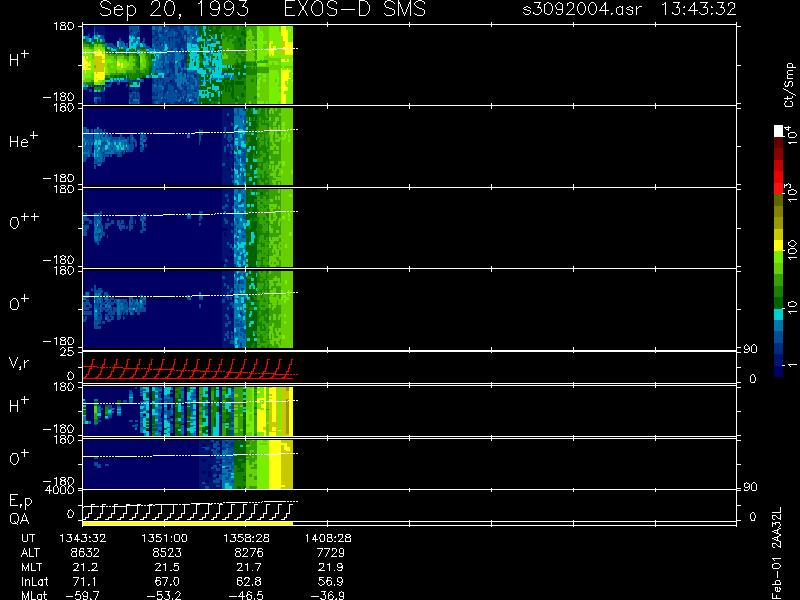Click the "UT" row label
The height and width of the screenshot is (600, 800).
tap(28, 538)
